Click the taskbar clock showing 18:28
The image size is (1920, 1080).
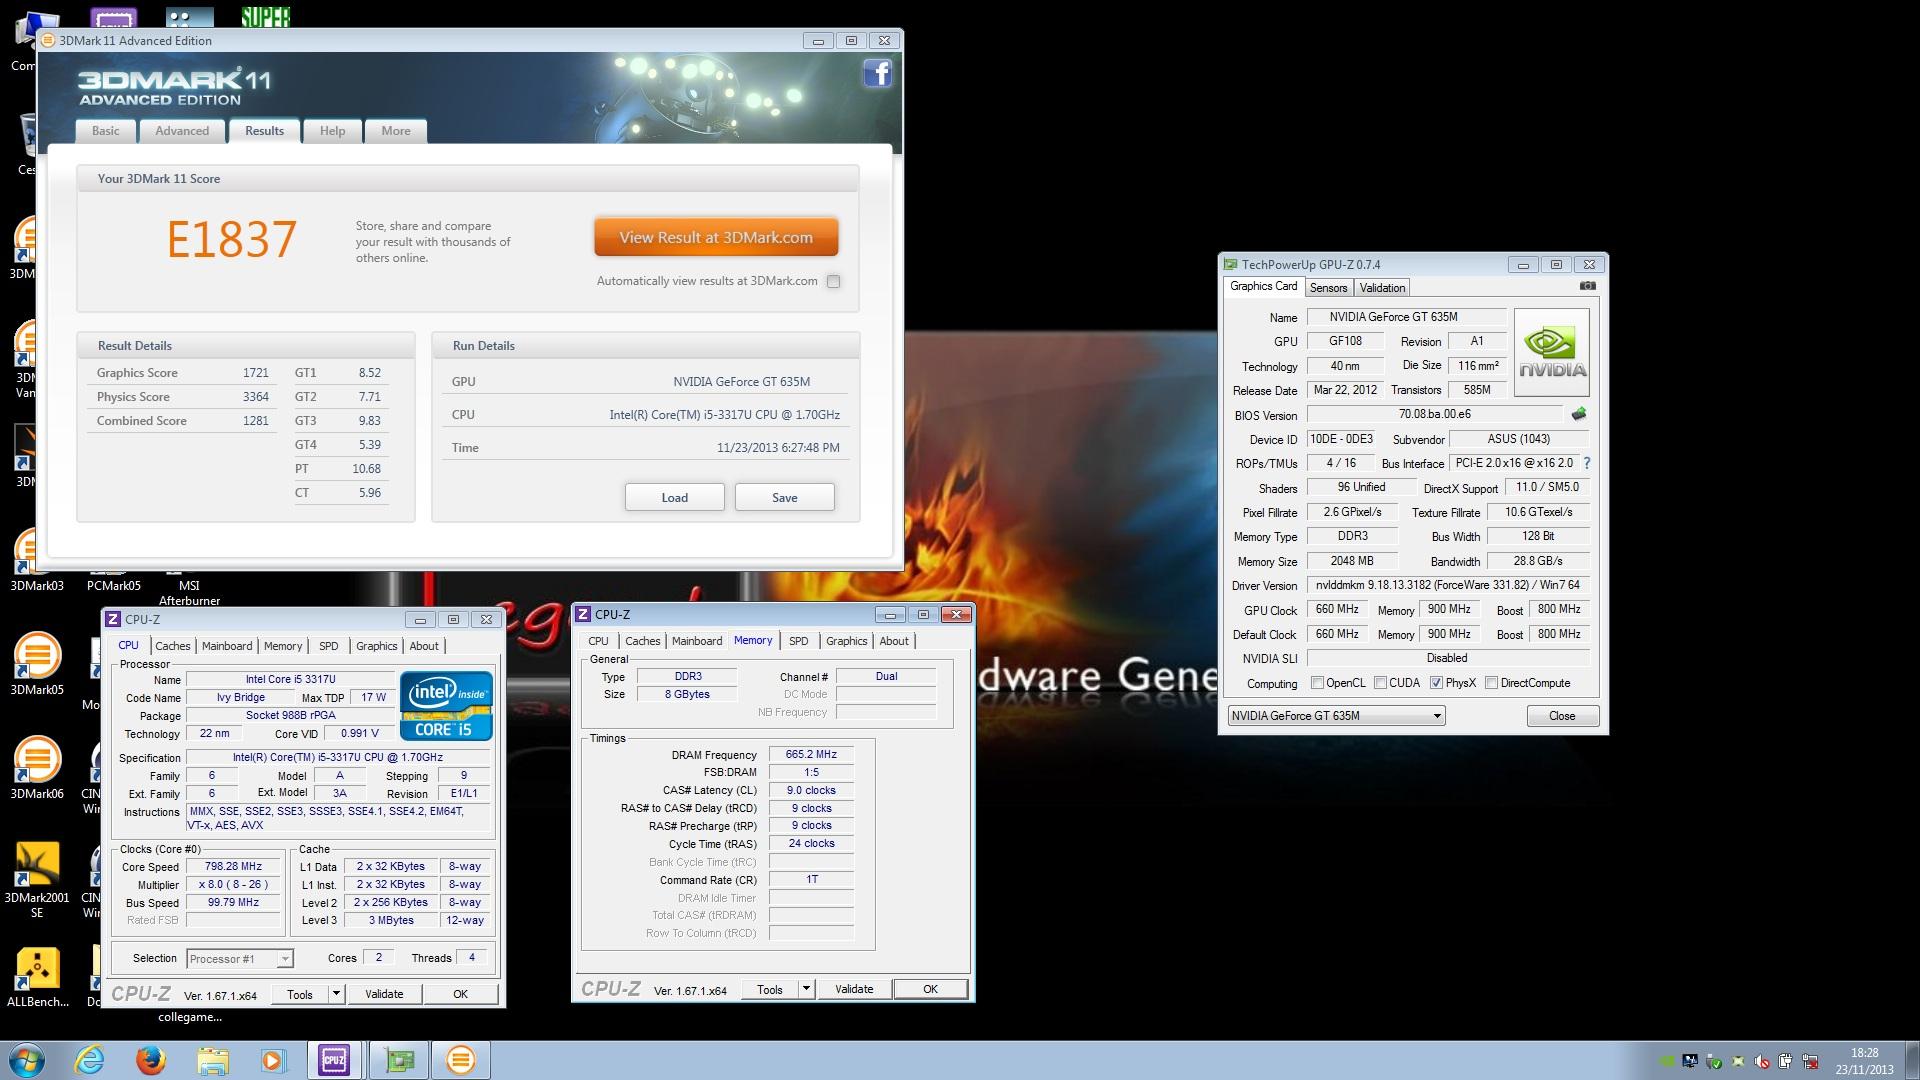pos(1863,1061)
